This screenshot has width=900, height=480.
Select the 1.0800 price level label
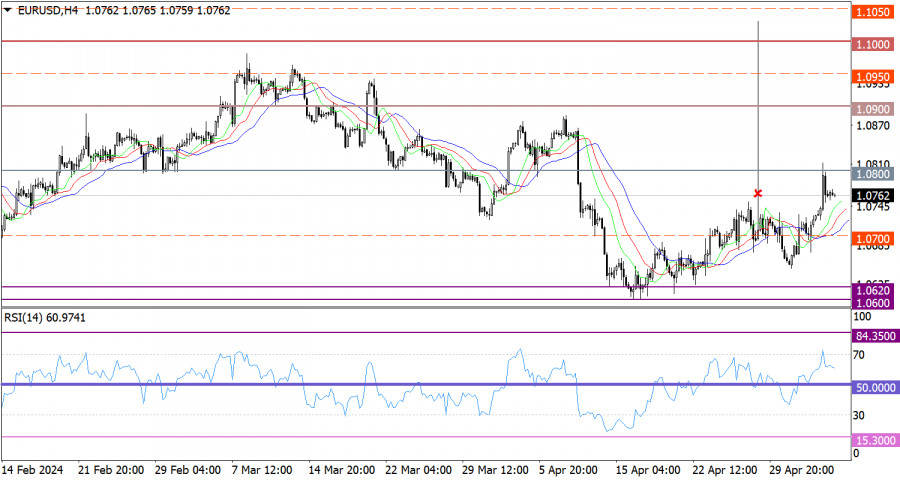pos(872,174)
